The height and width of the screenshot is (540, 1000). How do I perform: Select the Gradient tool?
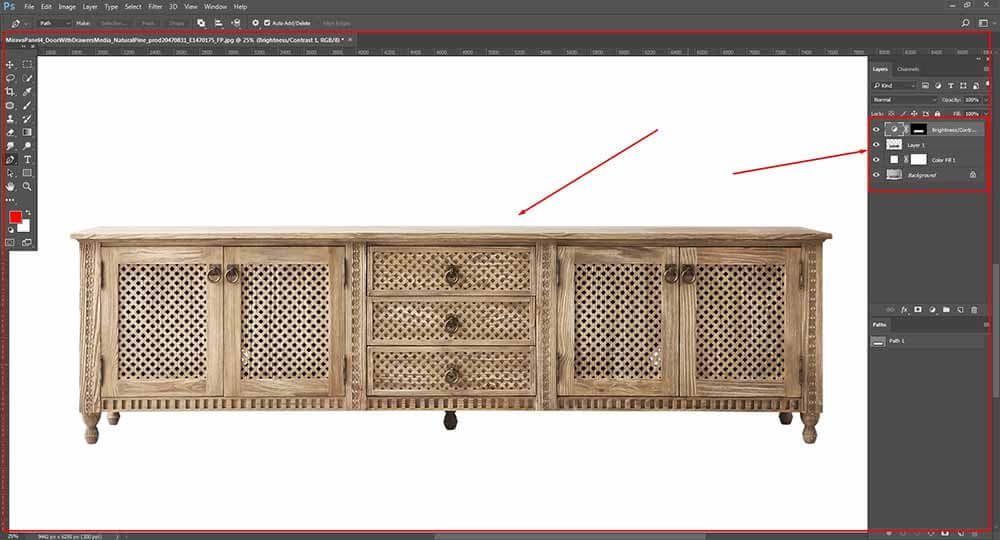tap(27, 133)
